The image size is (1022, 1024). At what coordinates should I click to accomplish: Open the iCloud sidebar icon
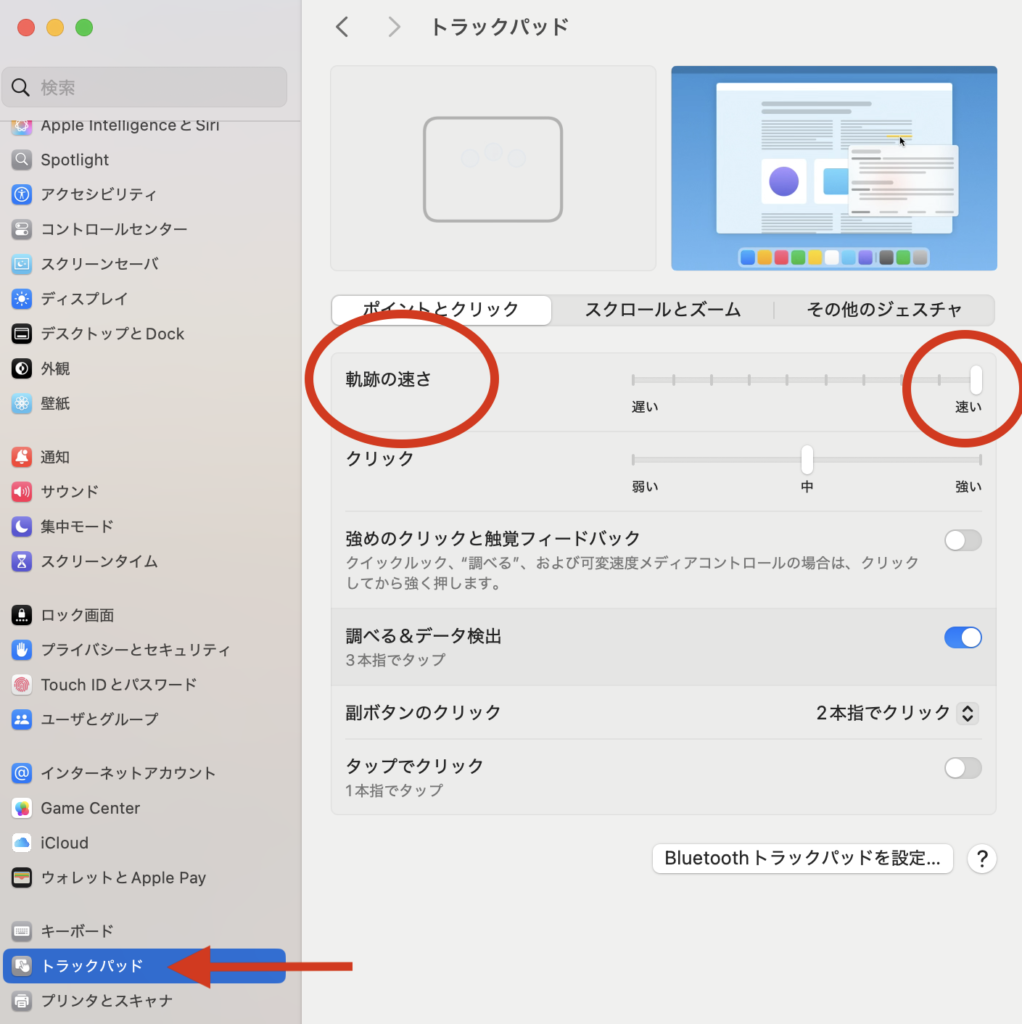click(x=22, y=843)
